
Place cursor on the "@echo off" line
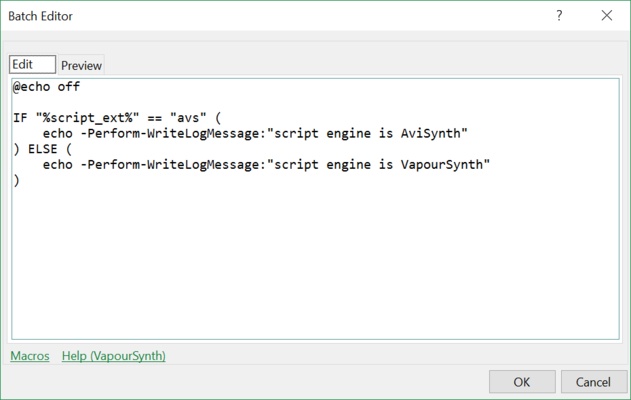coord(46,87)
